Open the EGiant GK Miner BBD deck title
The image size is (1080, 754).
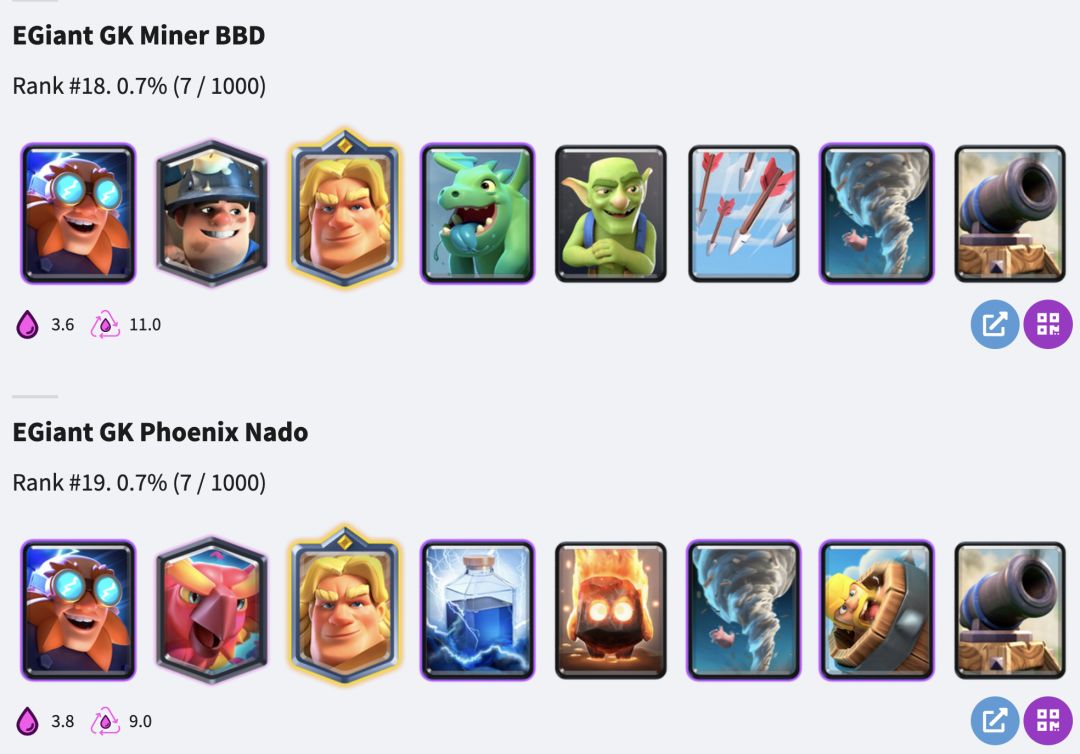138,35
